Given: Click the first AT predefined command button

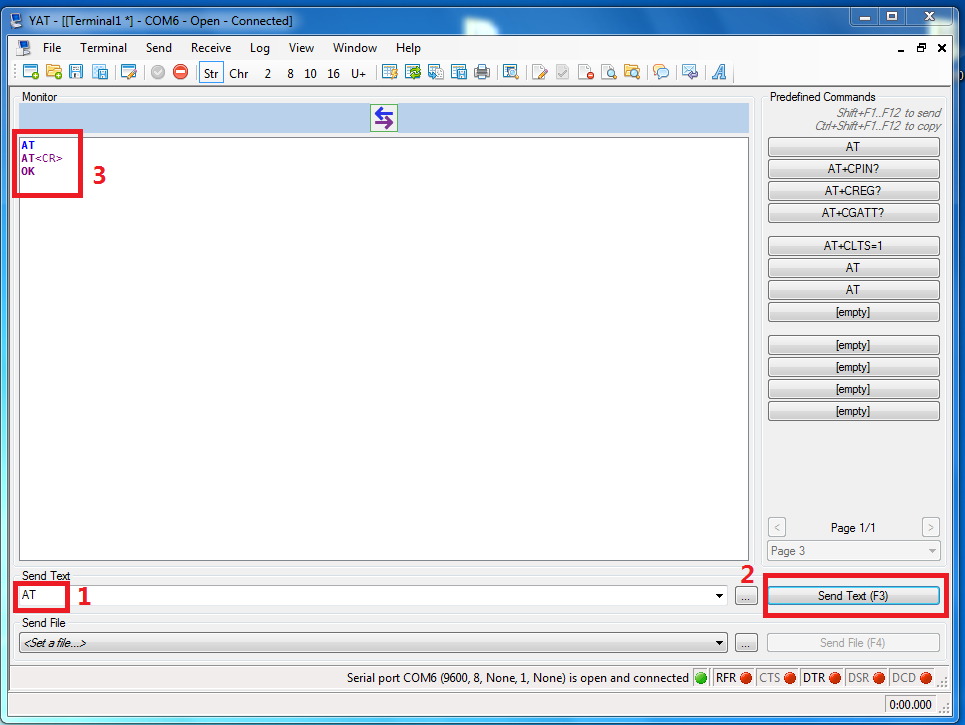Looking at the screenshot, I should point(853,146).
